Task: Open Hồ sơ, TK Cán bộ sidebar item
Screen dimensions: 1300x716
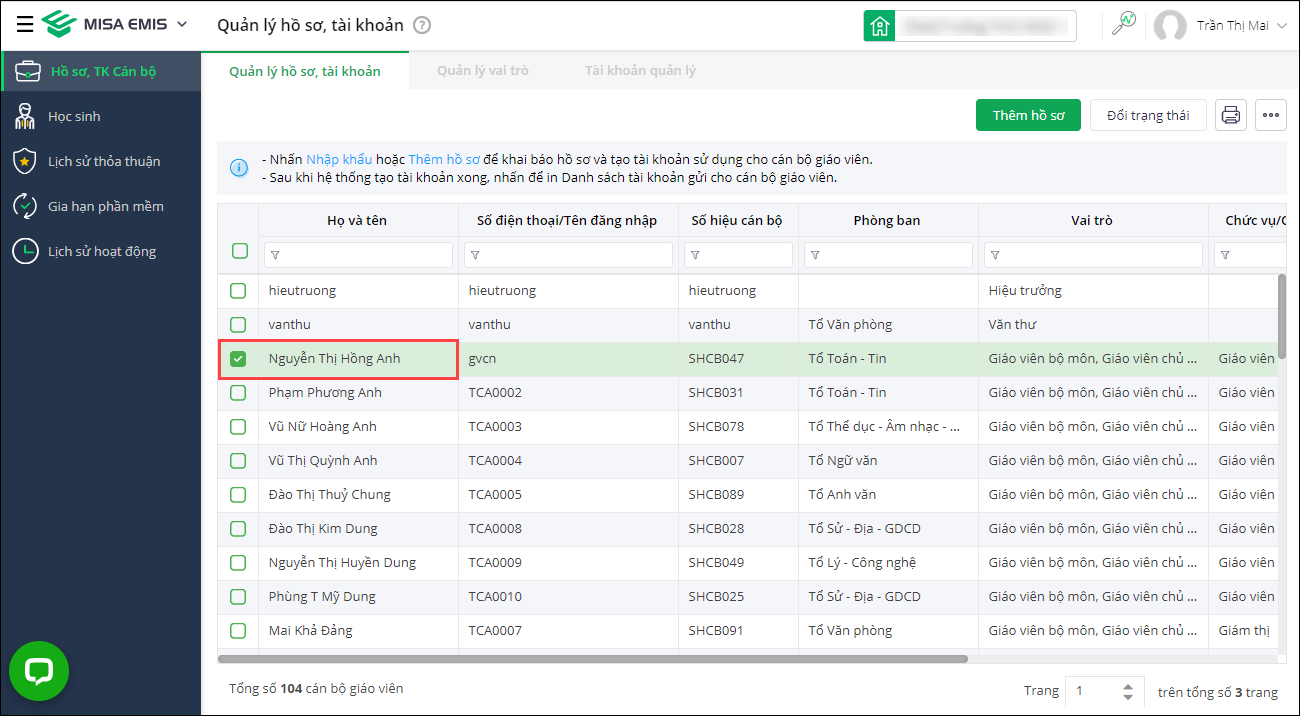Action: point(101,71)
